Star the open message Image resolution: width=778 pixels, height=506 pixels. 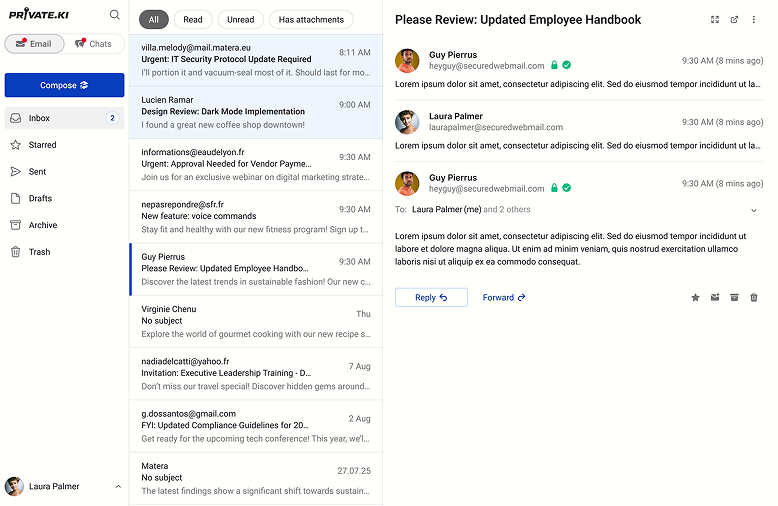(696, 298)
